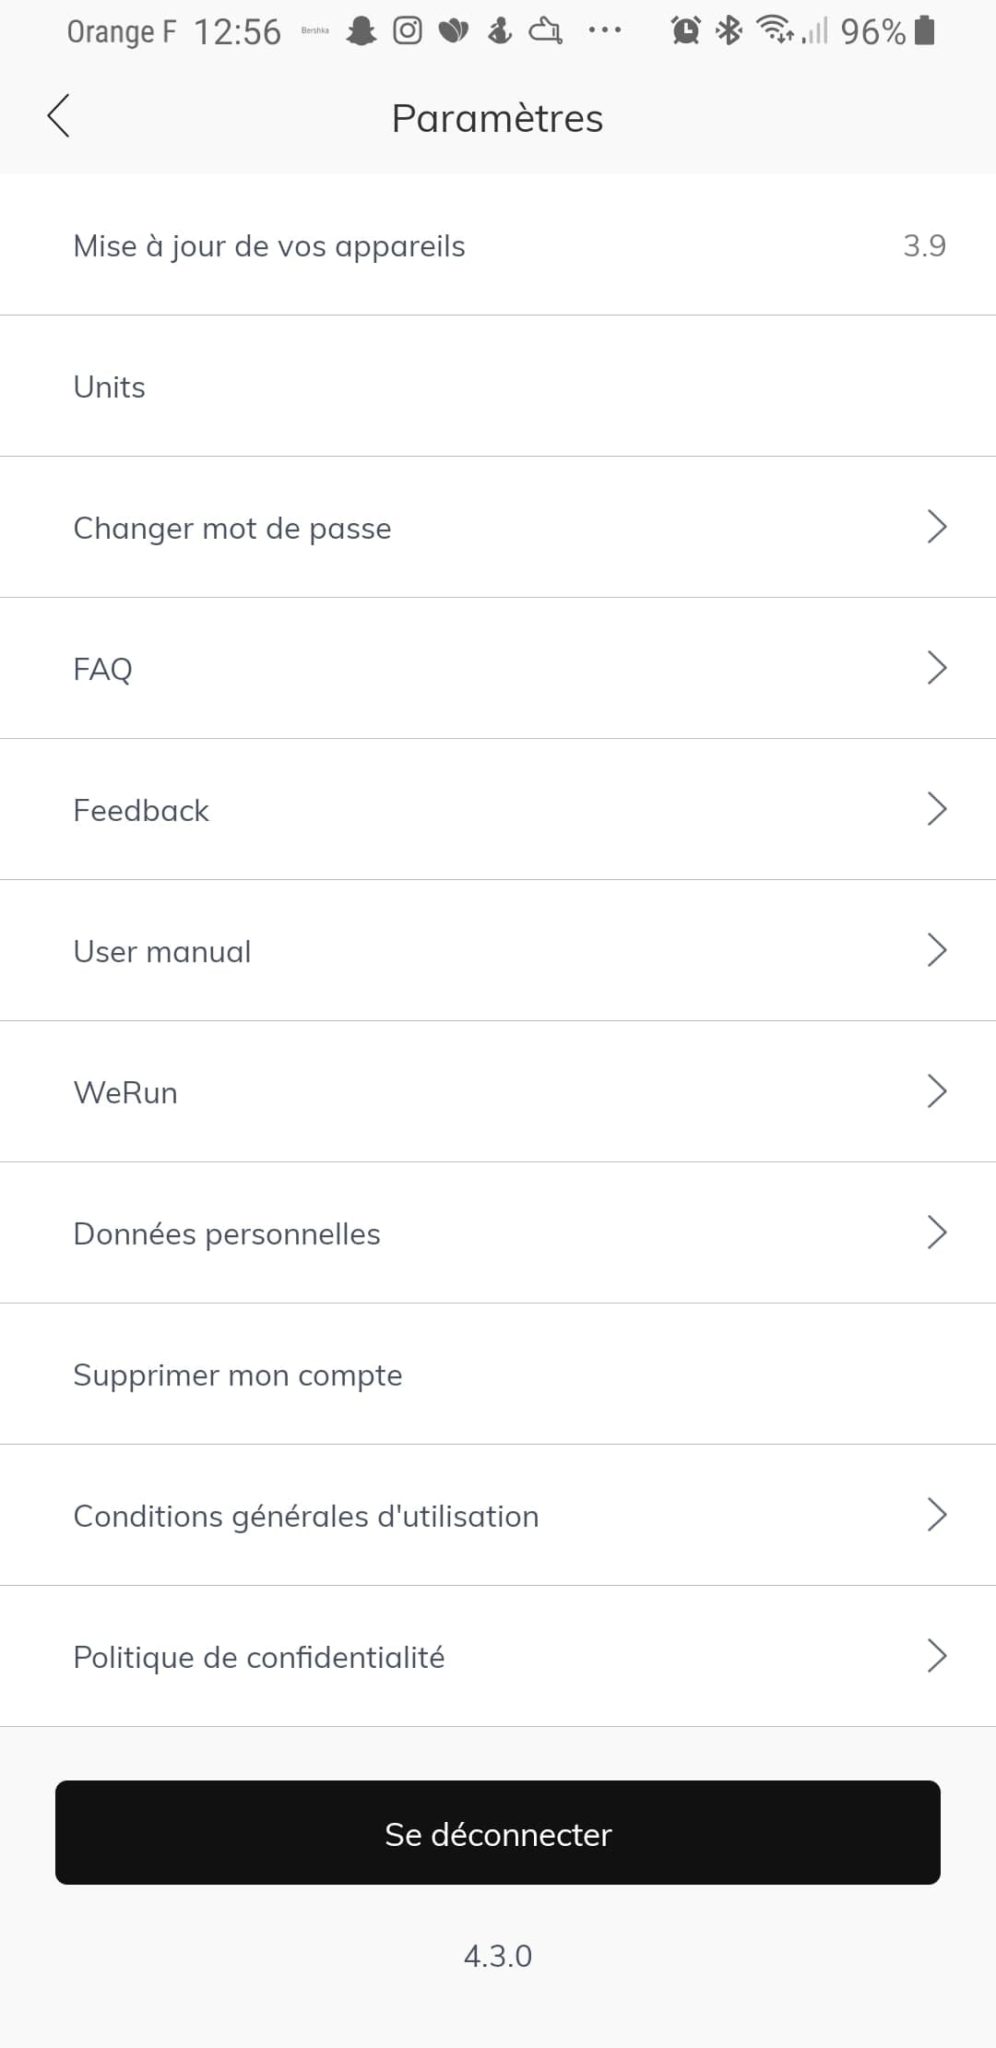Open the Units setting
This screenshot has width=996, height=2048.
[x=109, y=387]
